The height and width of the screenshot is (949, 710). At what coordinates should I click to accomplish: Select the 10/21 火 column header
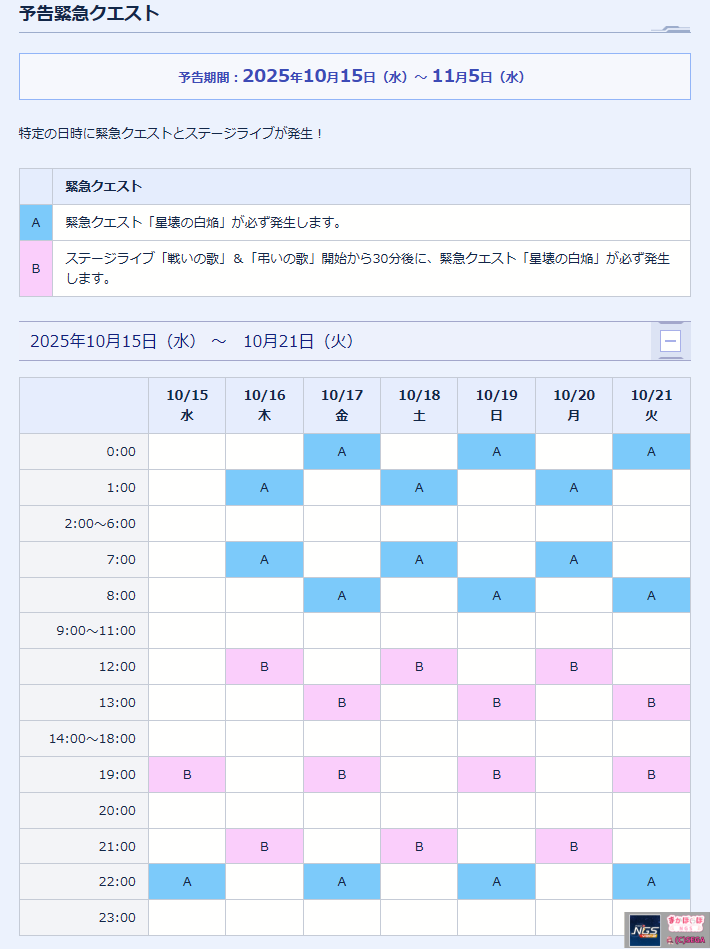pos(651,405)
